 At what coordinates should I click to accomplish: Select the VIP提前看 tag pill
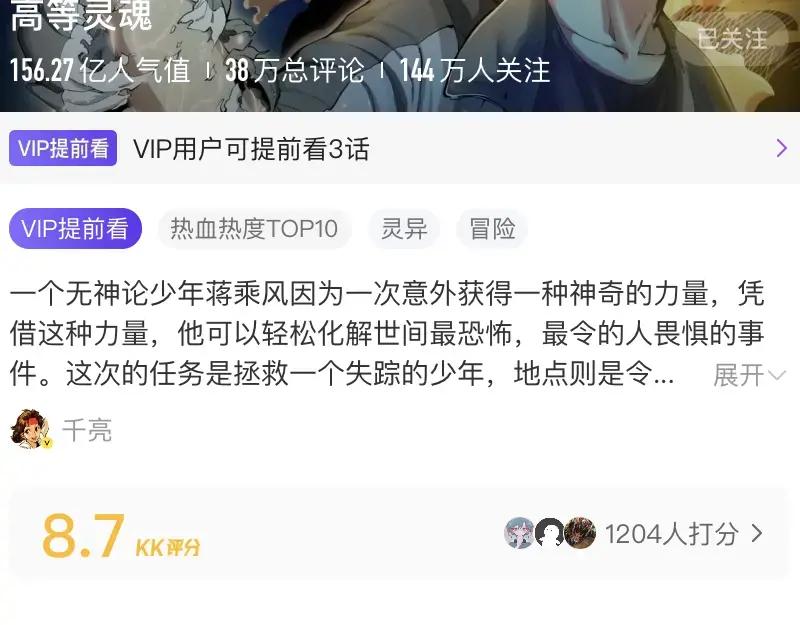click(76, 229)
